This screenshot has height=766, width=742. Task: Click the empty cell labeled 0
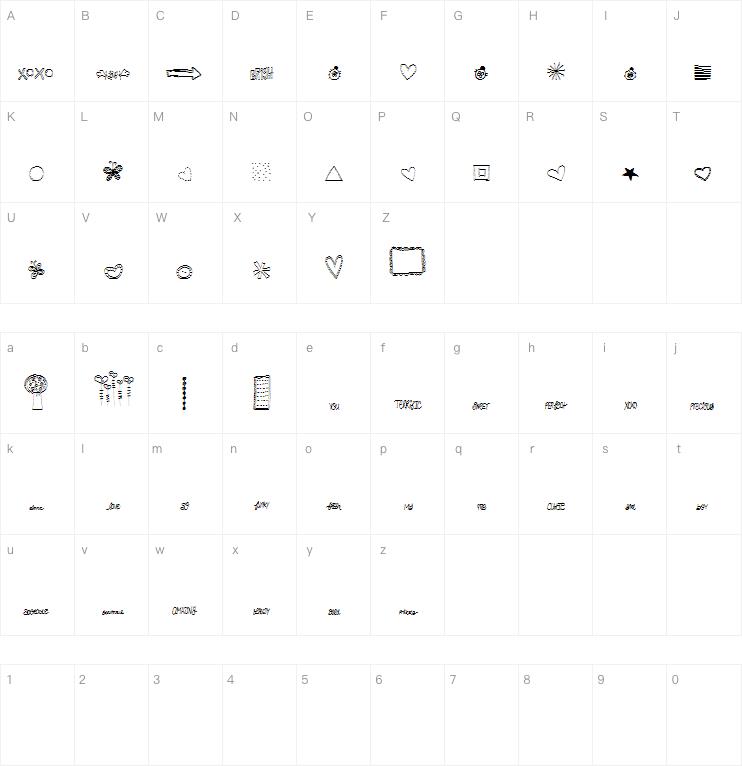(x=704, y=715)
